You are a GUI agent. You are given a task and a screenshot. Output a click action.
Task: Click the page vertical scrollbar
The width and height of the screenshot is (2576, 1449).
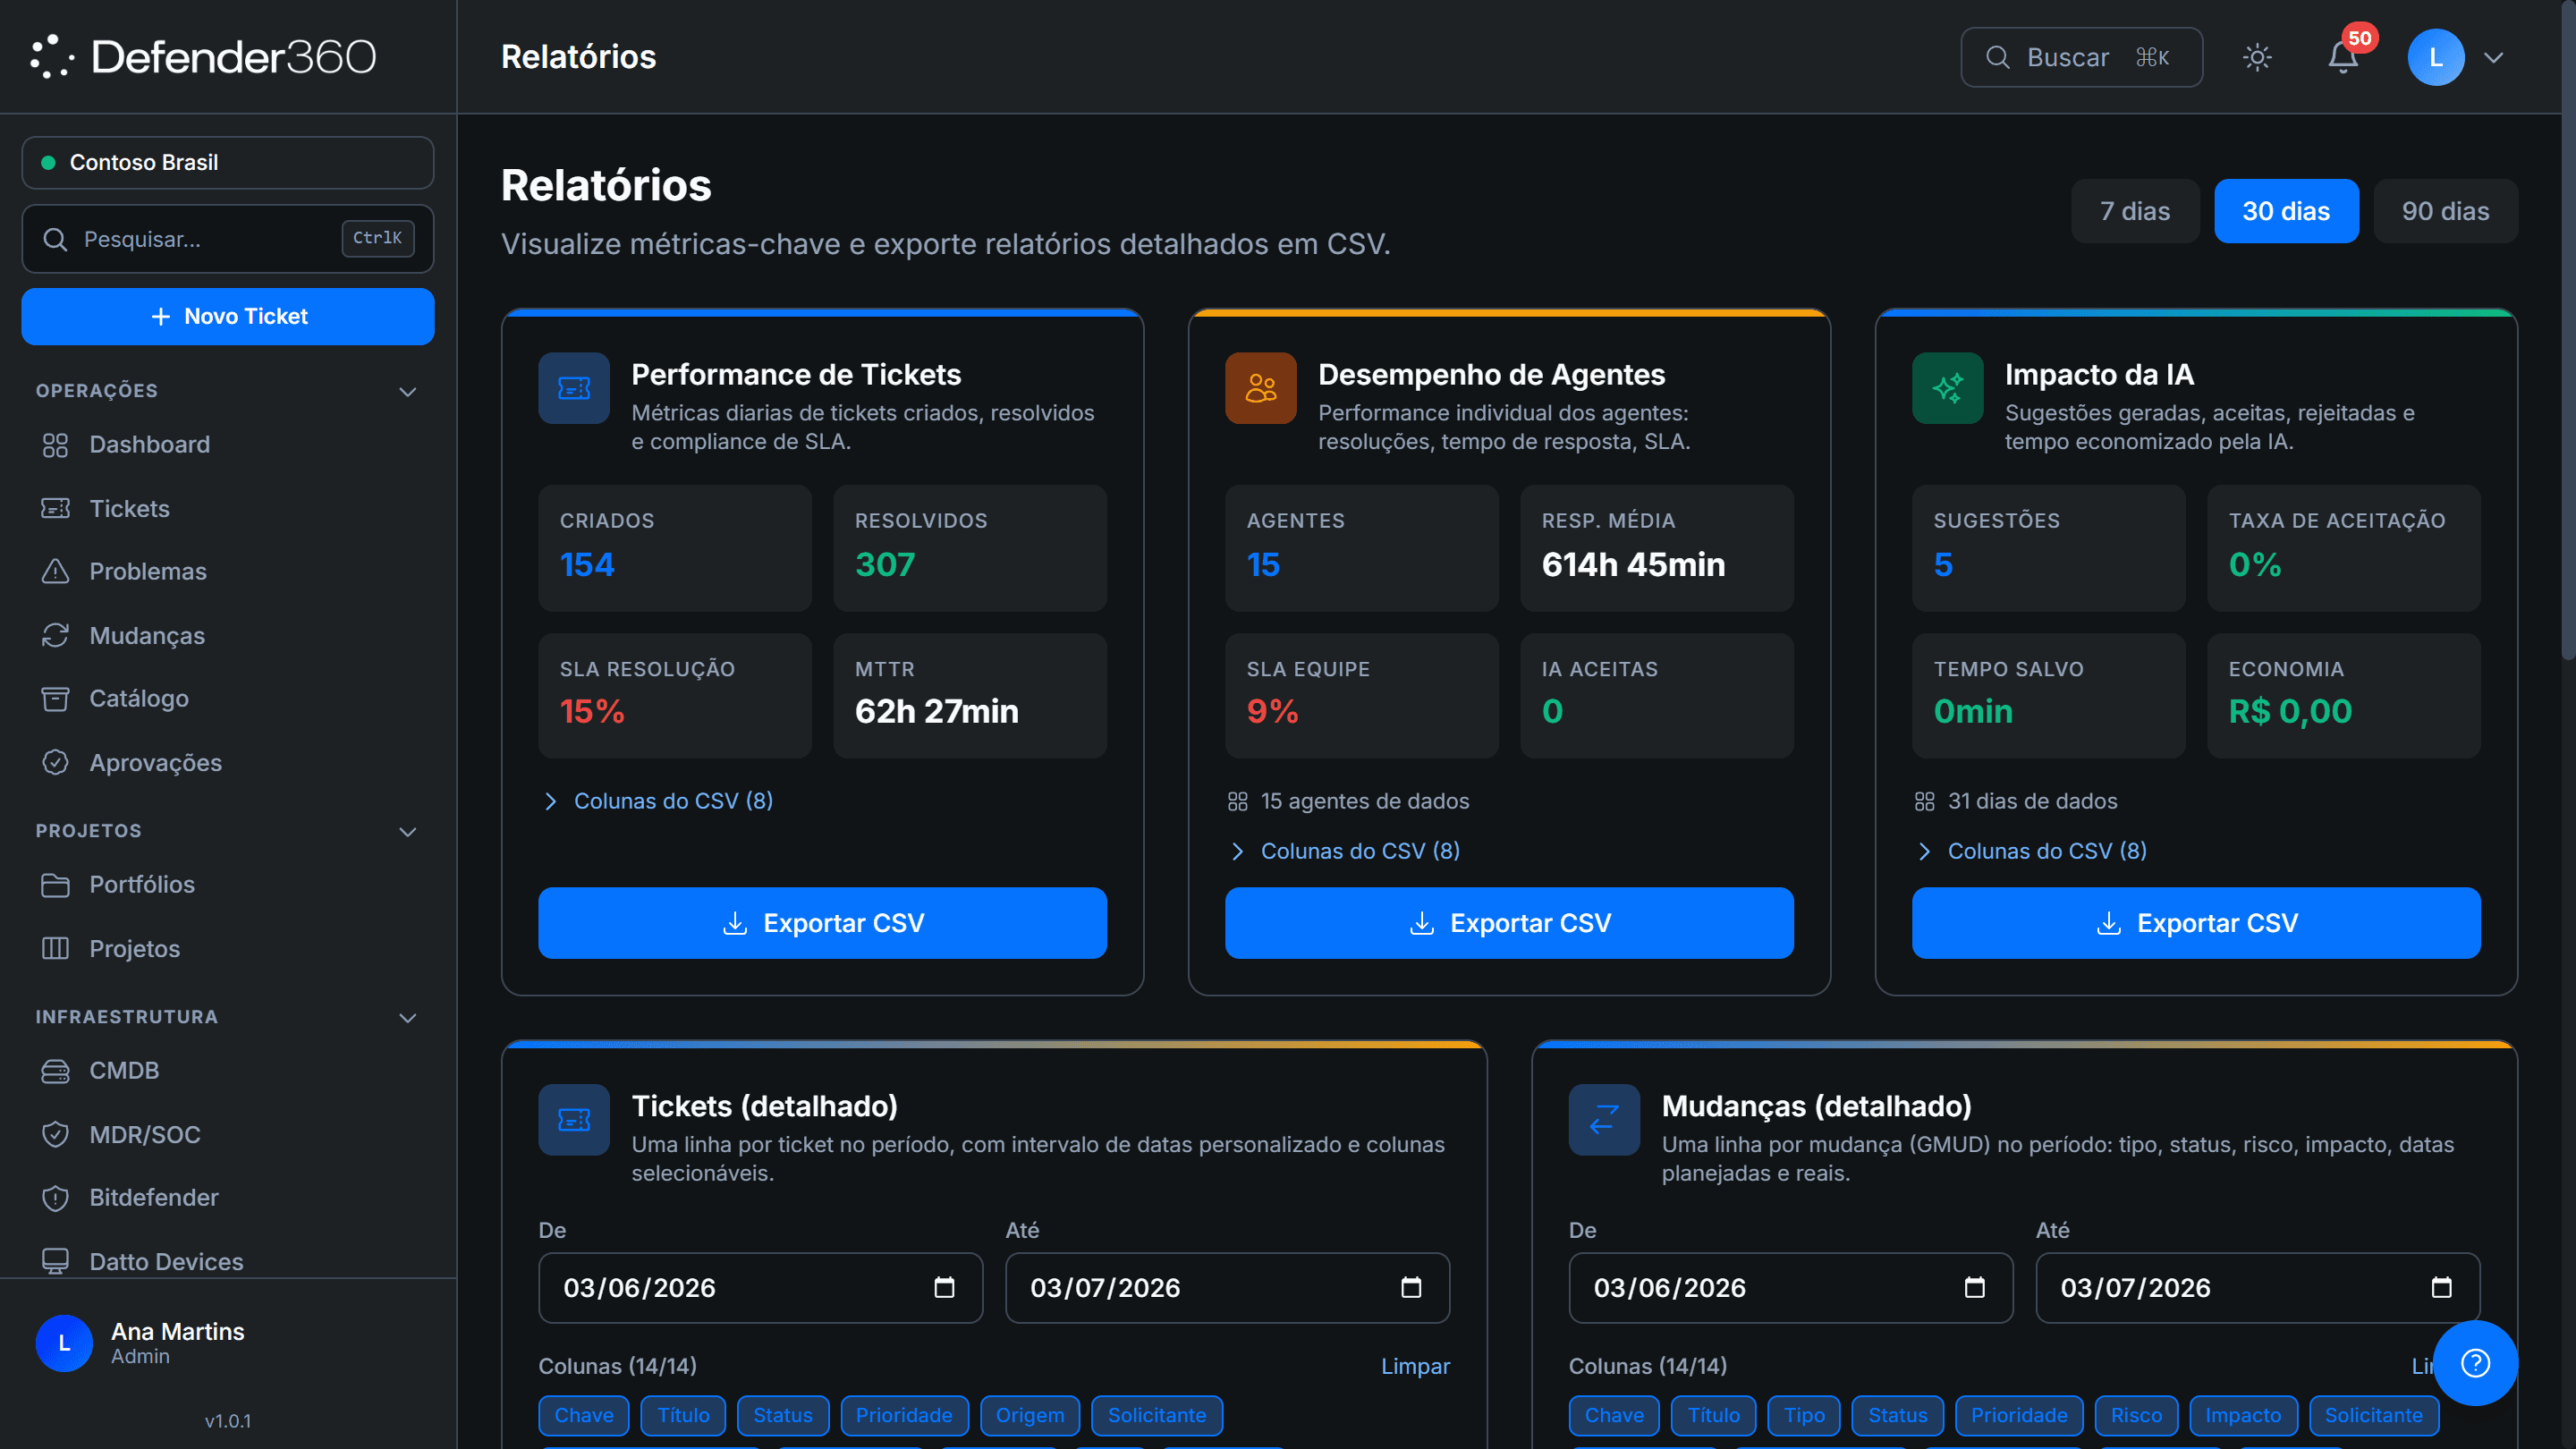(x=2568, y=330)
